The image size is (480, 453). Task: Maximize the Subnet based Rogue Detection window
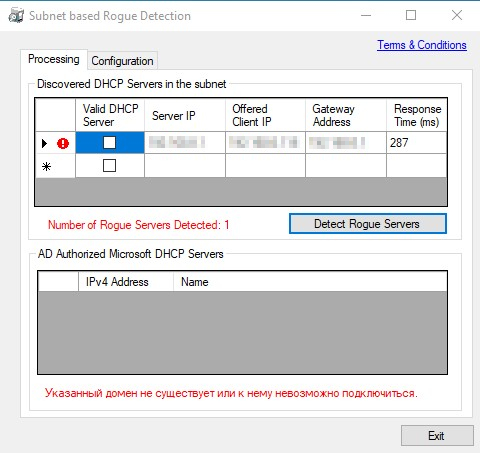[x=411, y=15]
